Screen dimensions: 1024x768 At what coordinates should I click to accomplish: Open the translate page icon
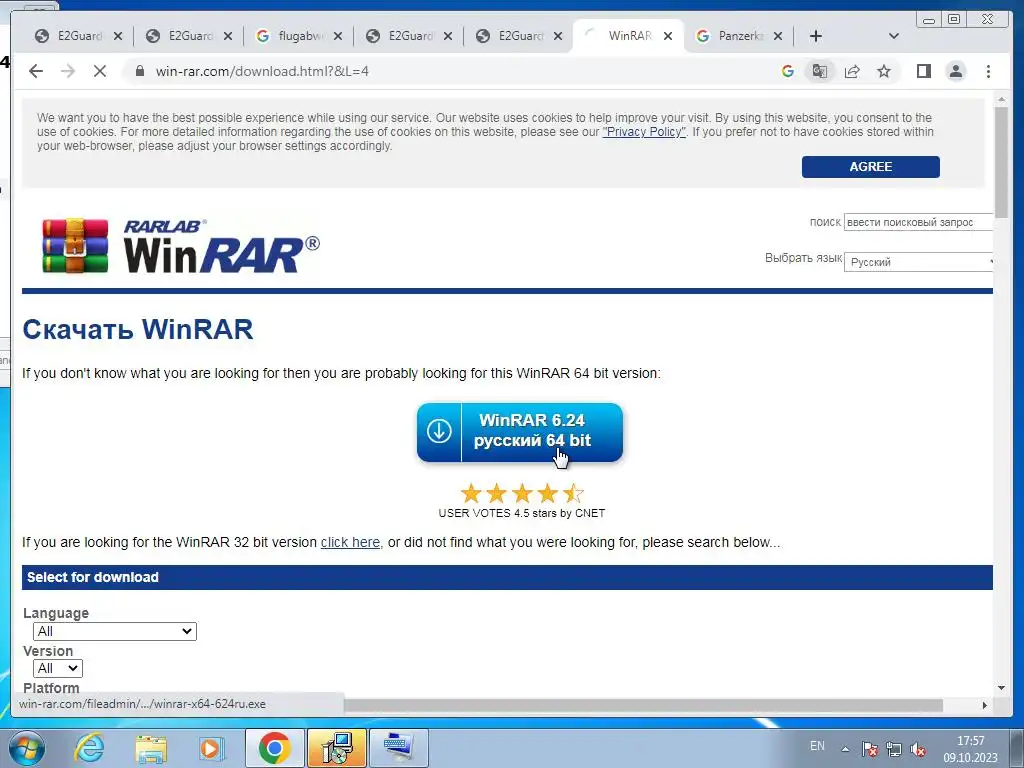[820, 71]
